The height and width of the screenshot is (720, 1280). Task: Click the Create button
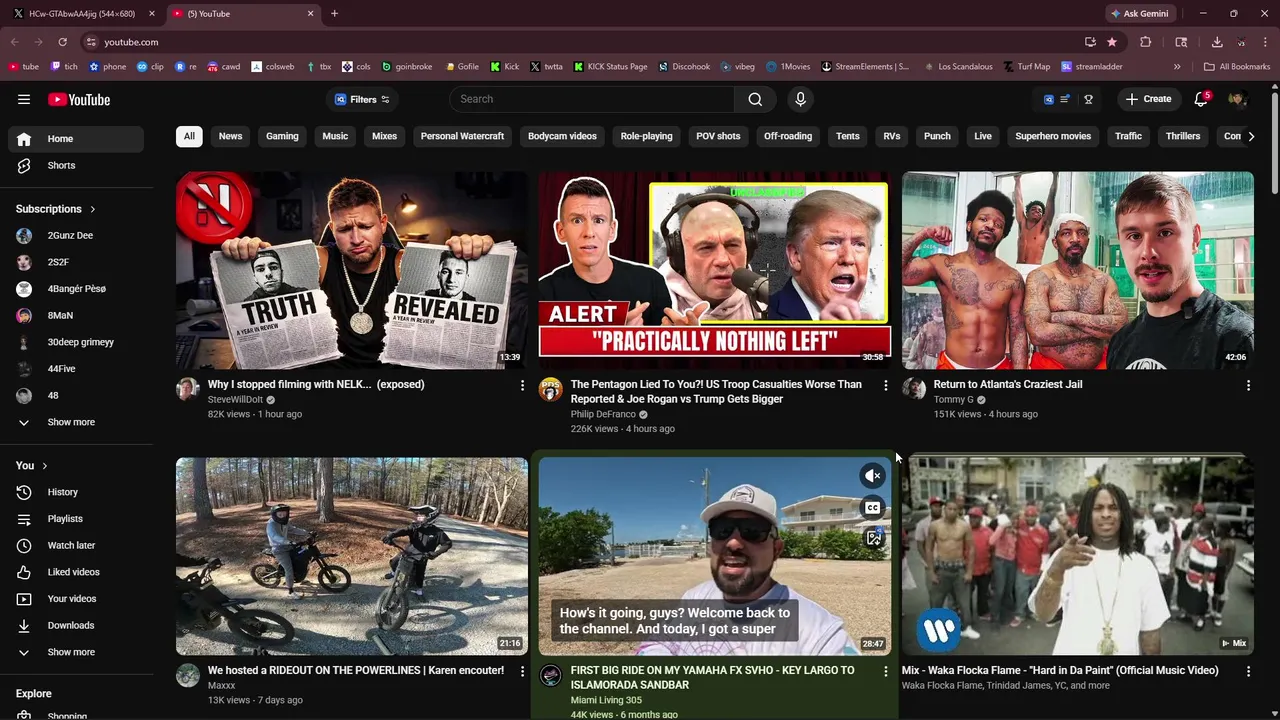1148,99
